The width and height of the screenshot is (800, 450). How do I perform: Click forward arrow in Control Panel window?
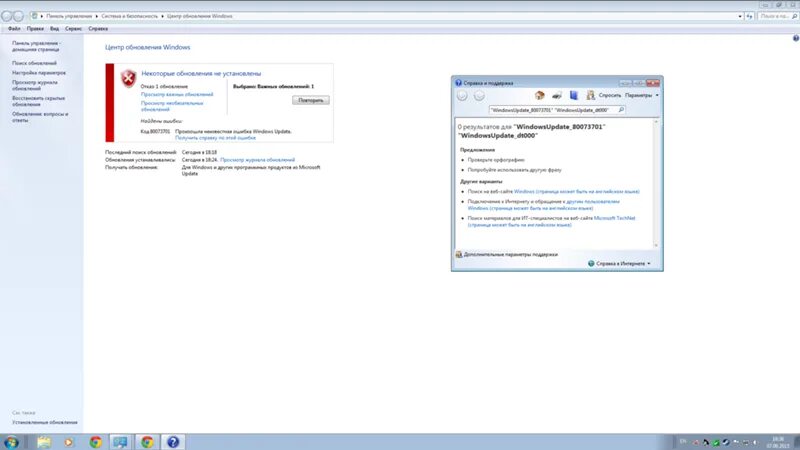click(18, 16)
